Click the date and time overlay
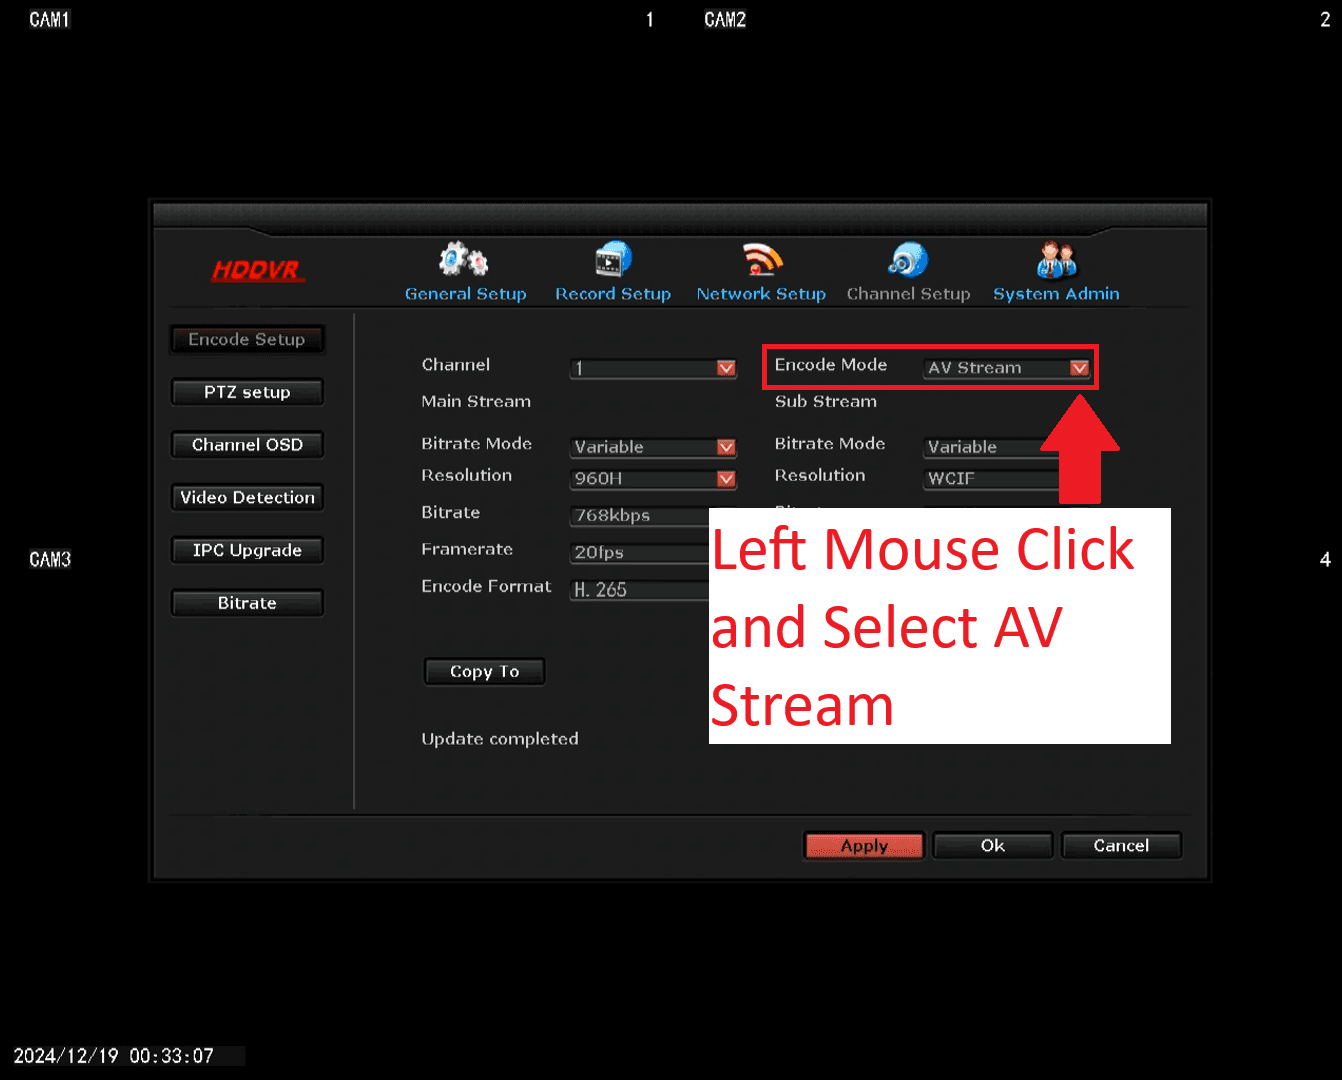This screenshot has height=1080, width=1342. coord(114,1056)
